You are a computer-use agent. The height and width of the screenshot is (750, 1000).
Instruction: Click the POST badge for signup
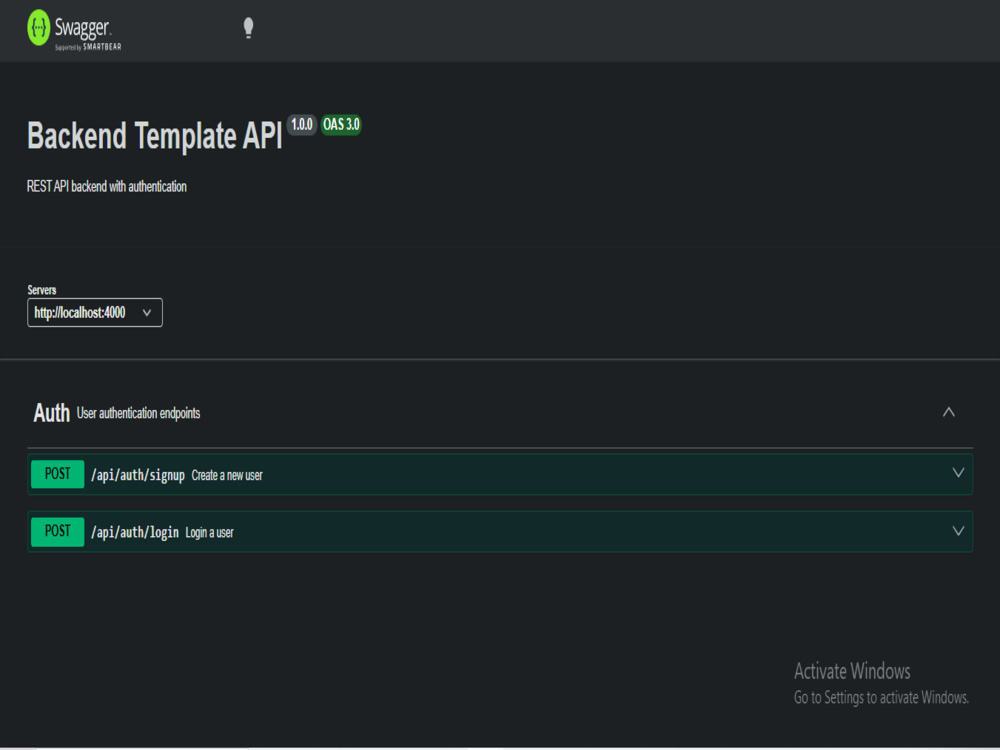click(57, 474)
